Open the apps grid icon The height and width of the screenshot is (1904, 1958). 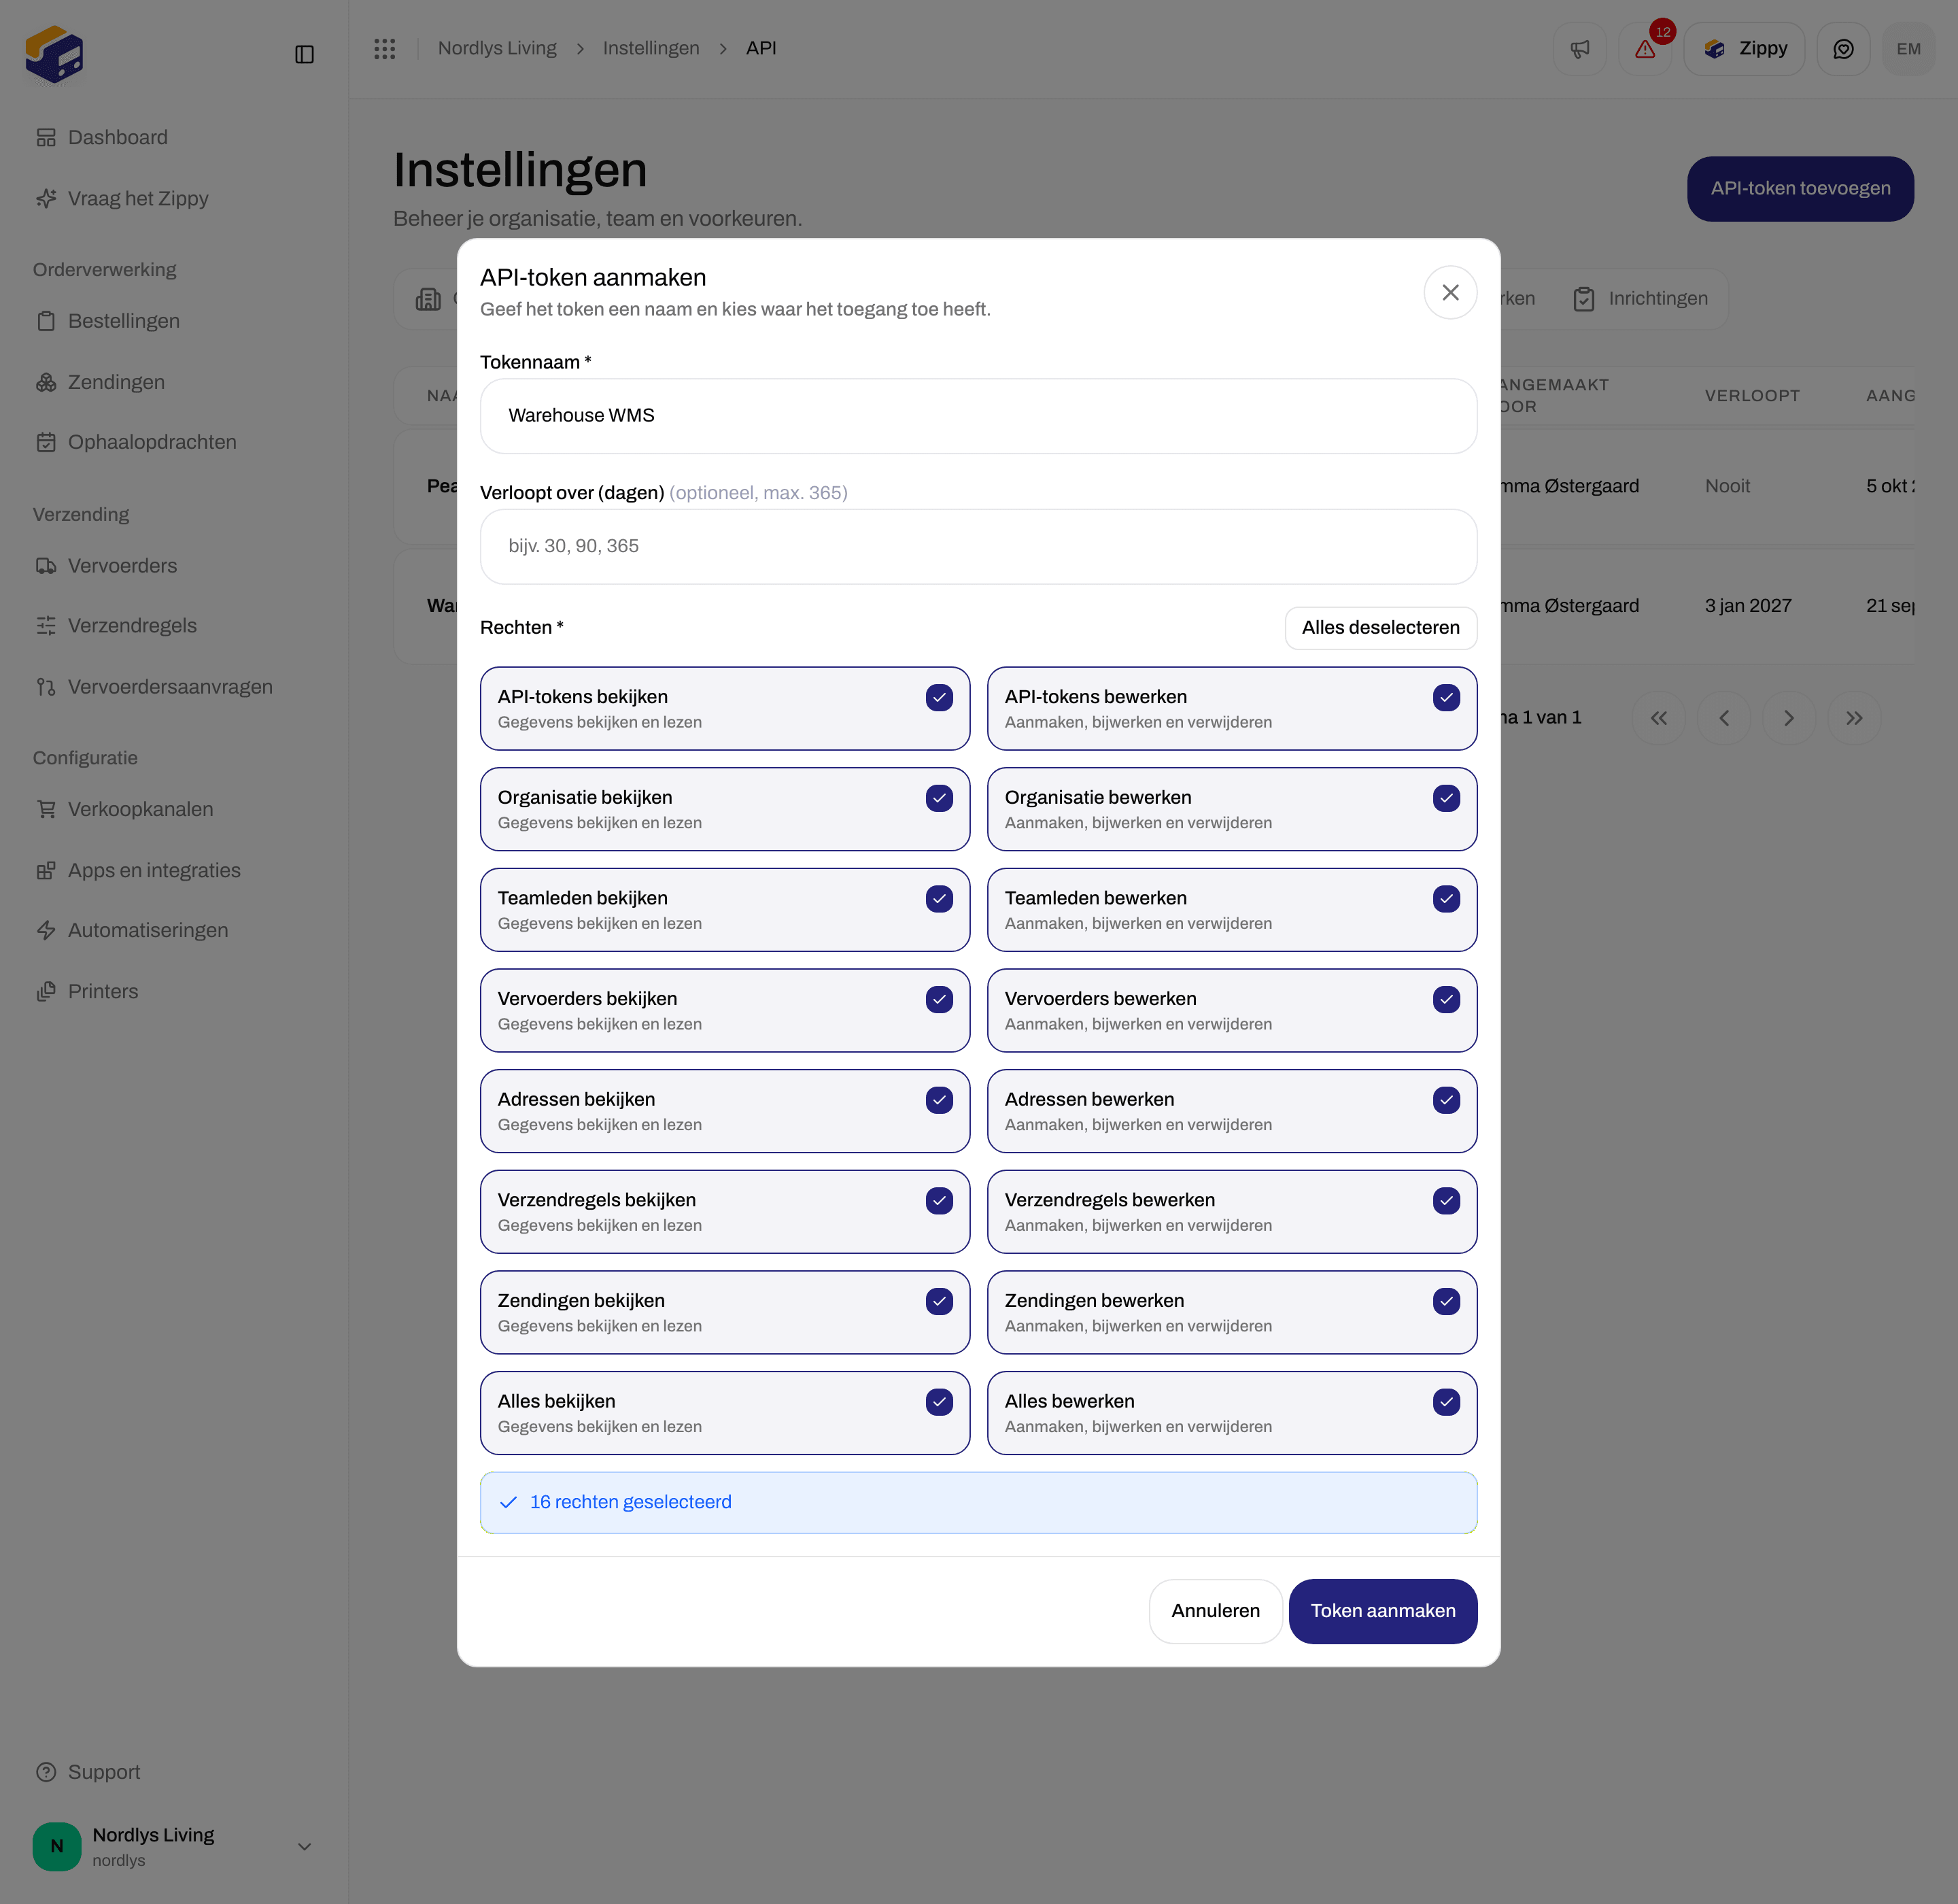(385, 48)
